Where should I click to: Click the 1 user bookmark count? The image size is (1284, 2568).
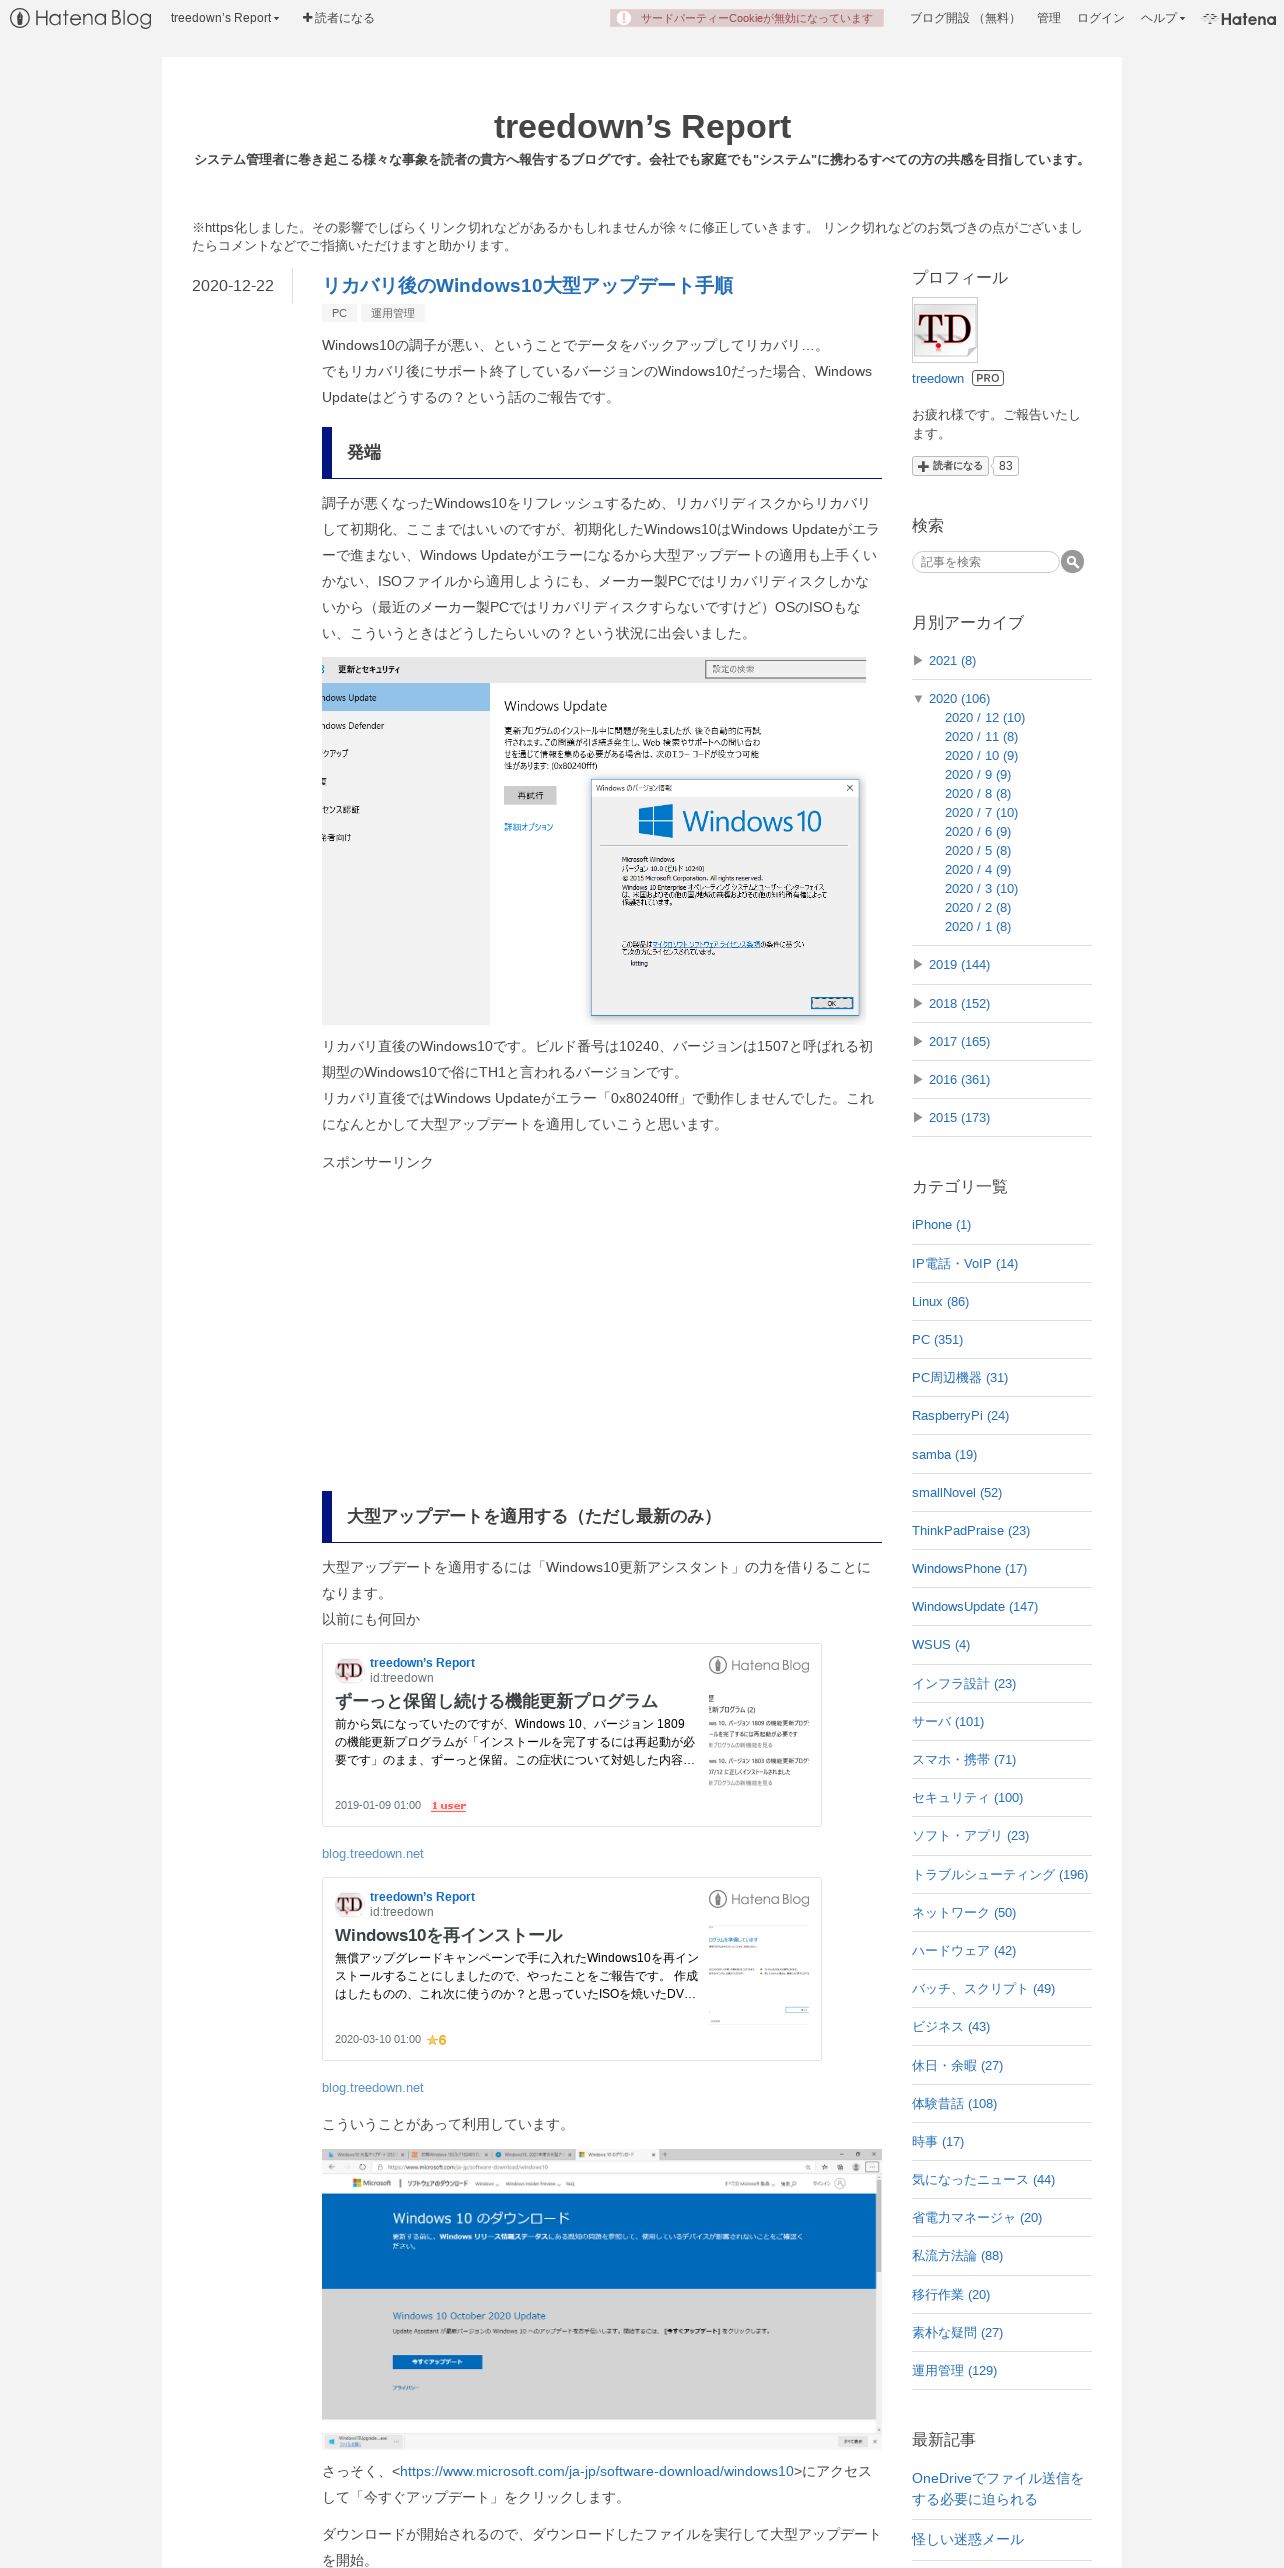(448, 1805)
